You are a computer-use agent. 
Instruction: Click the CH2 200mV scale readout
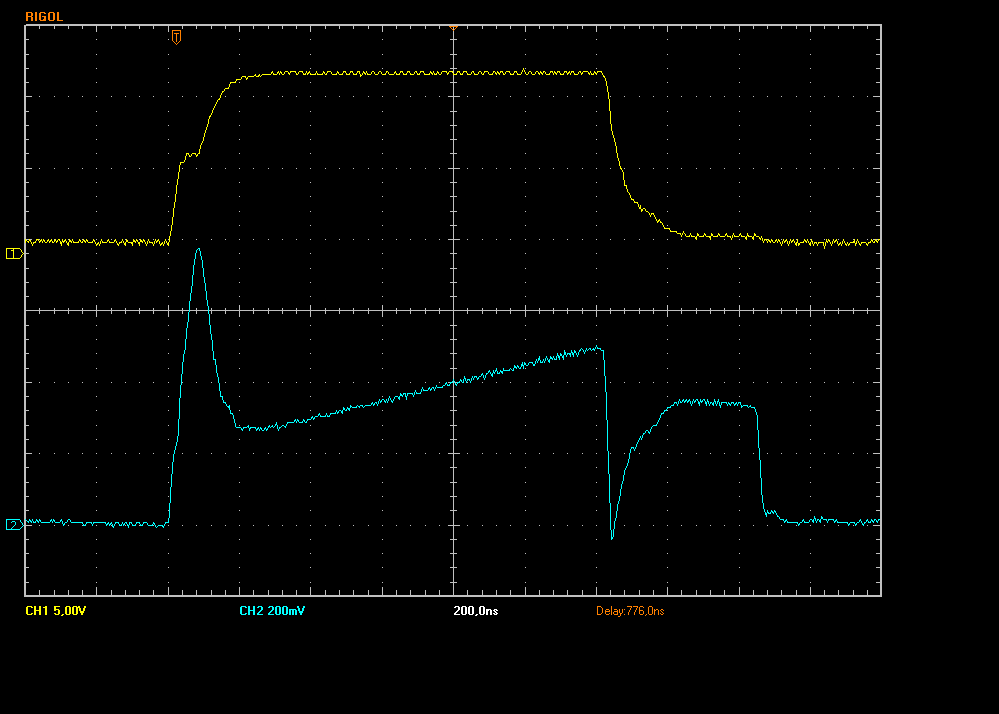coord(272,611)
